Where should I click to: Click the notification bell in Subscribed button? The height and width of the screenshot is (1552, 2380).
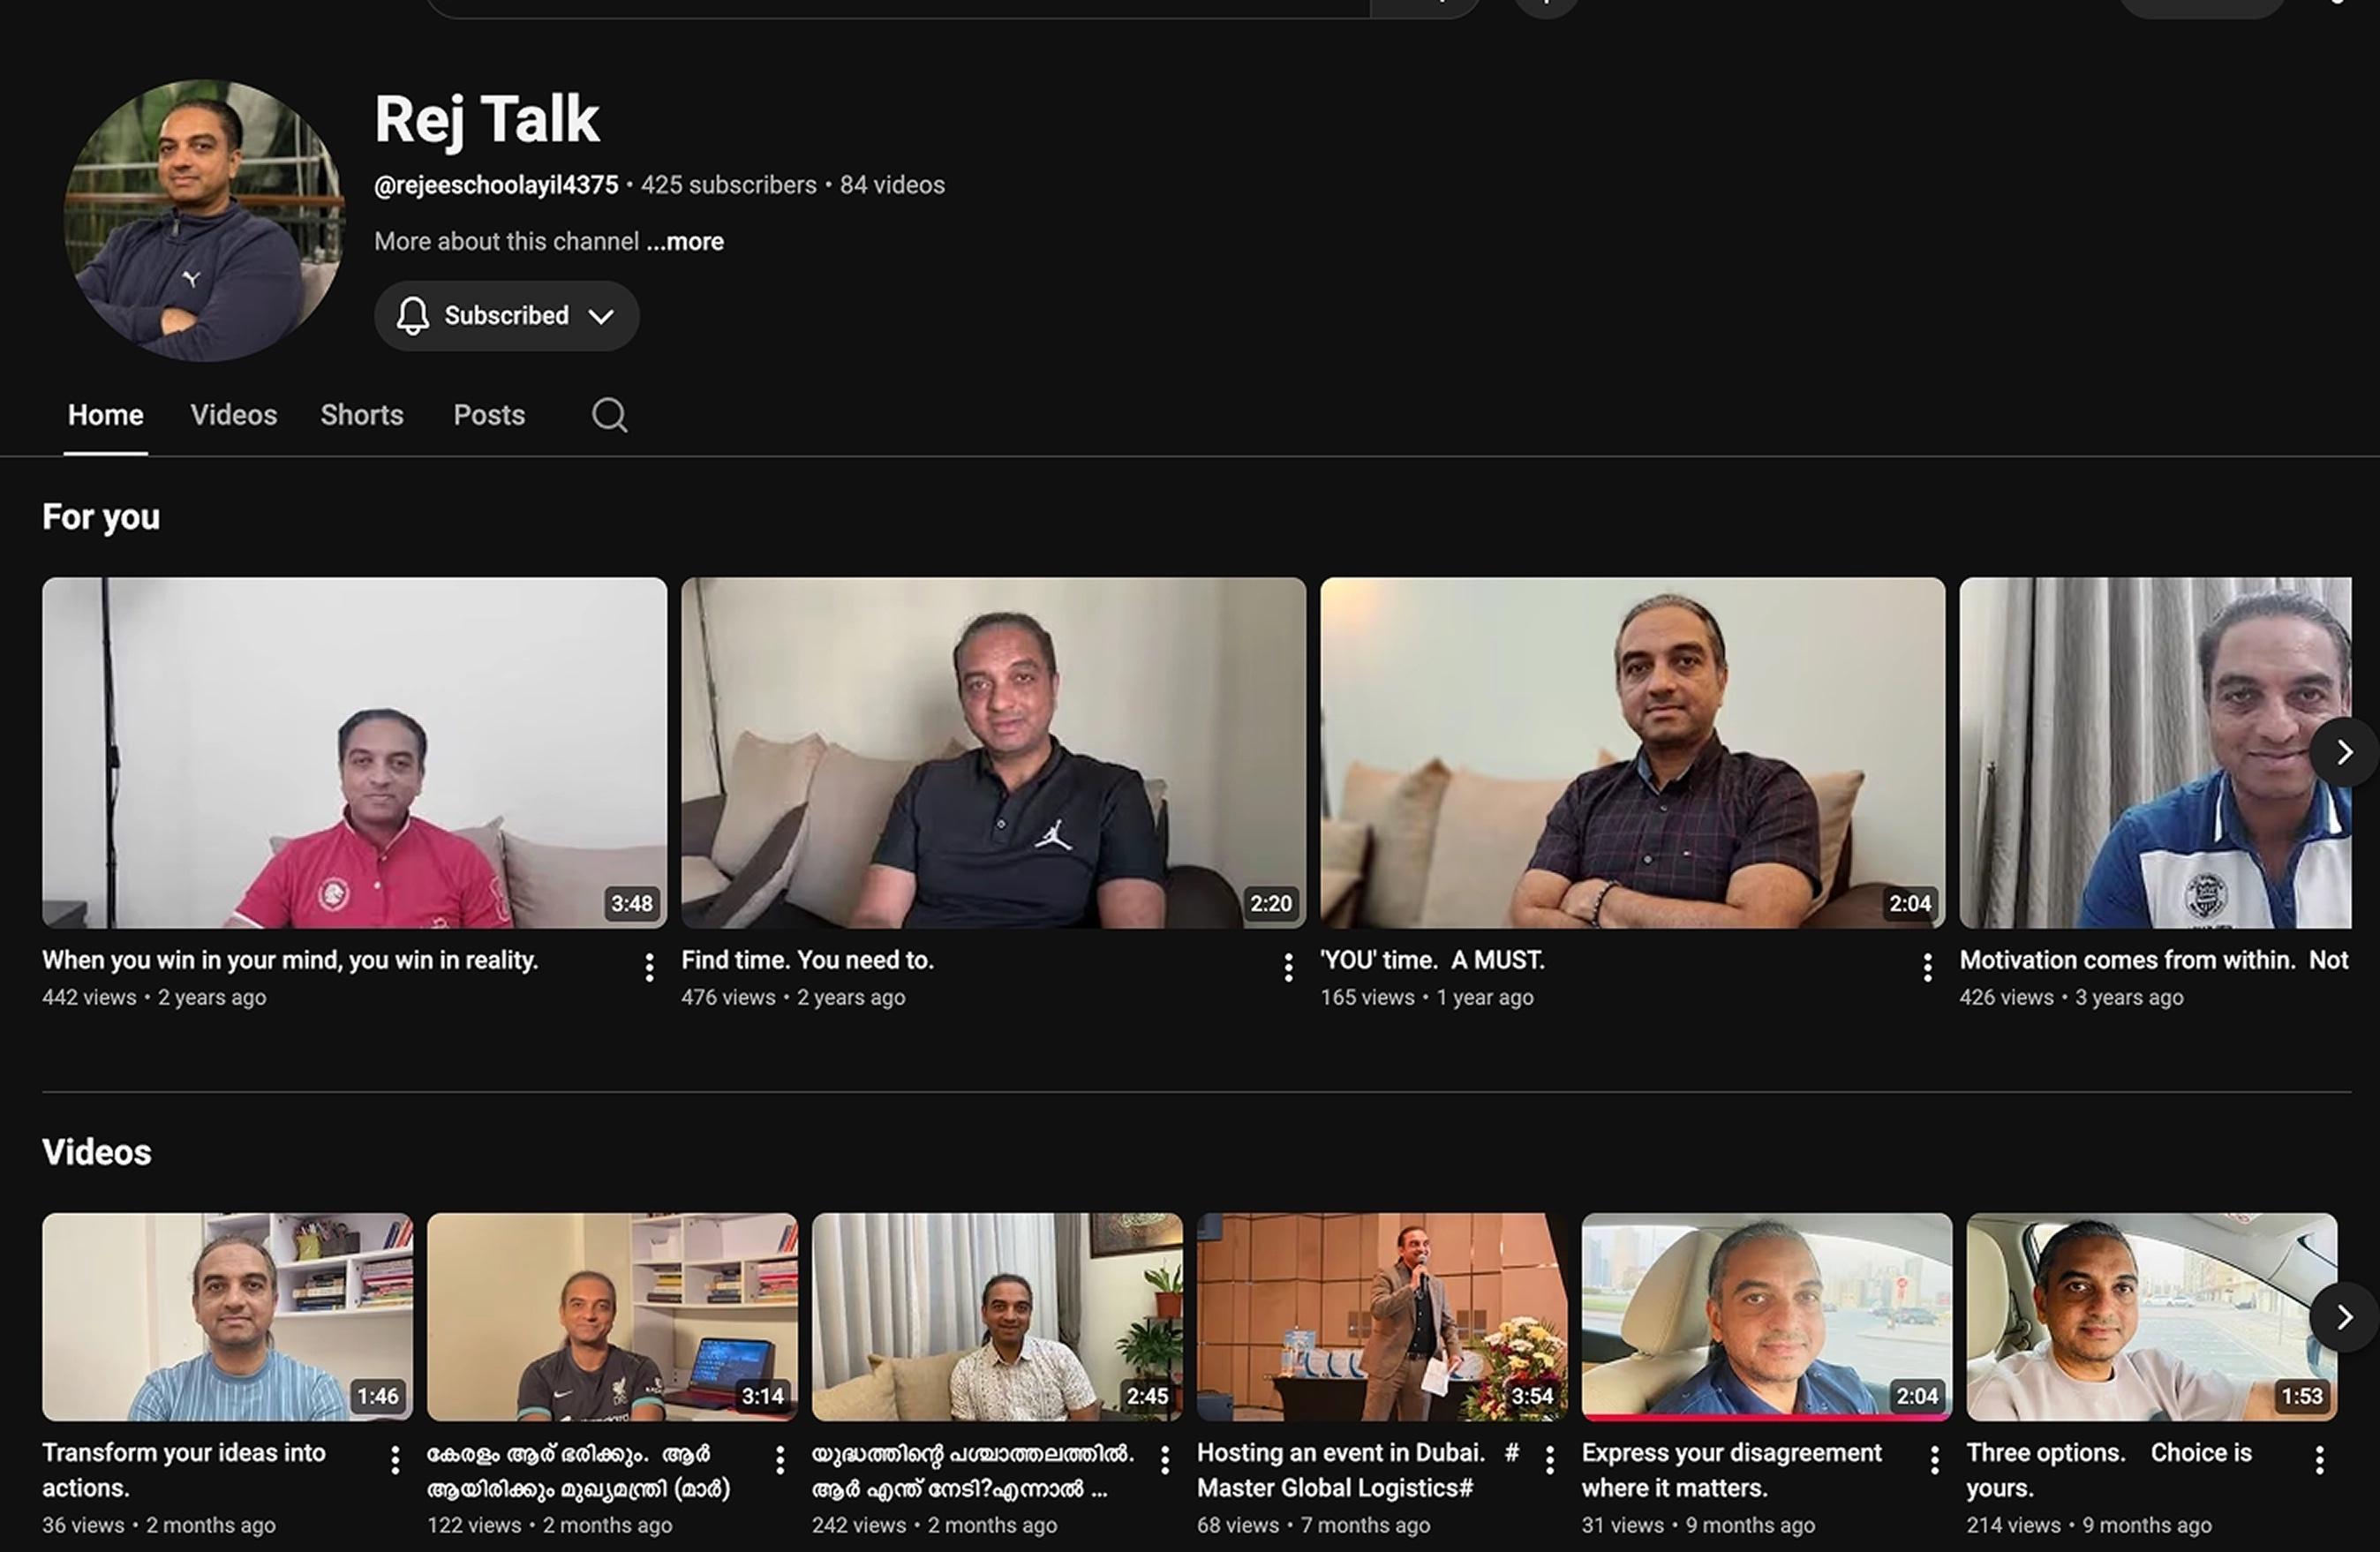(412, 316)
